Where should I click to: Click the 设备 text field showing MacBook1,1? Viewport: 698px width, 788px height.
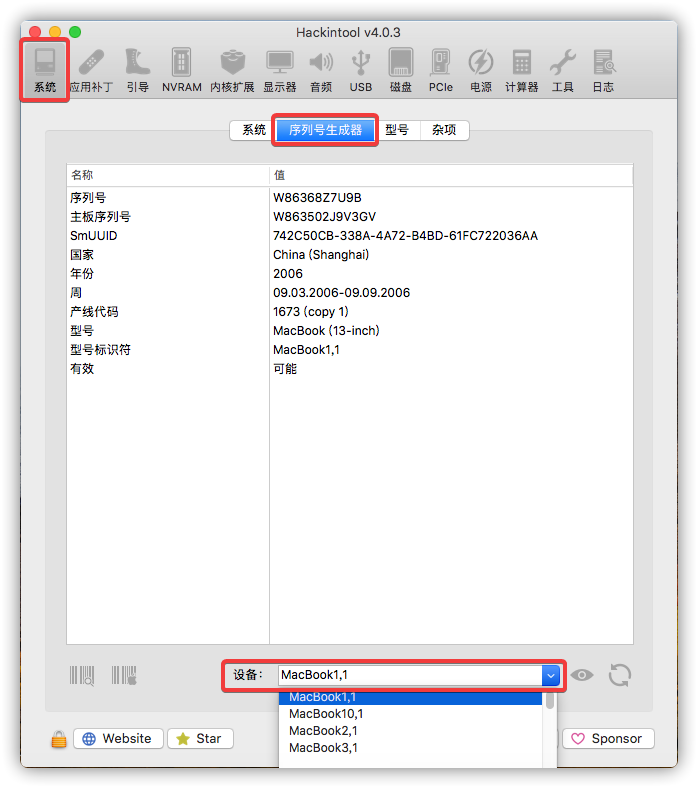tap(410, 675)
